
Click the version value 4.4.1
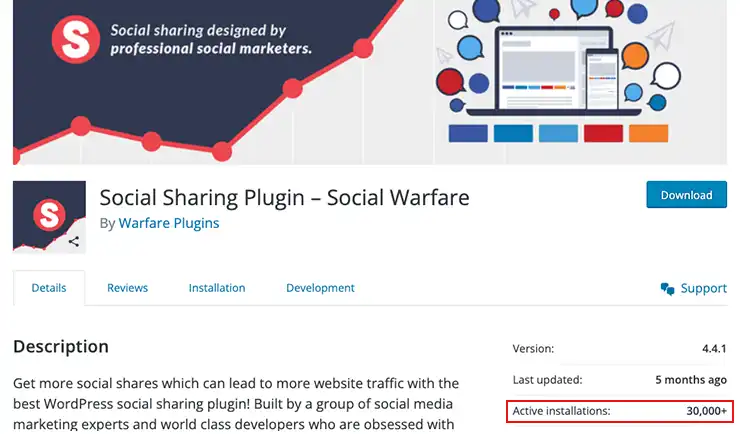pyautogui.click(x=714, y=349)
